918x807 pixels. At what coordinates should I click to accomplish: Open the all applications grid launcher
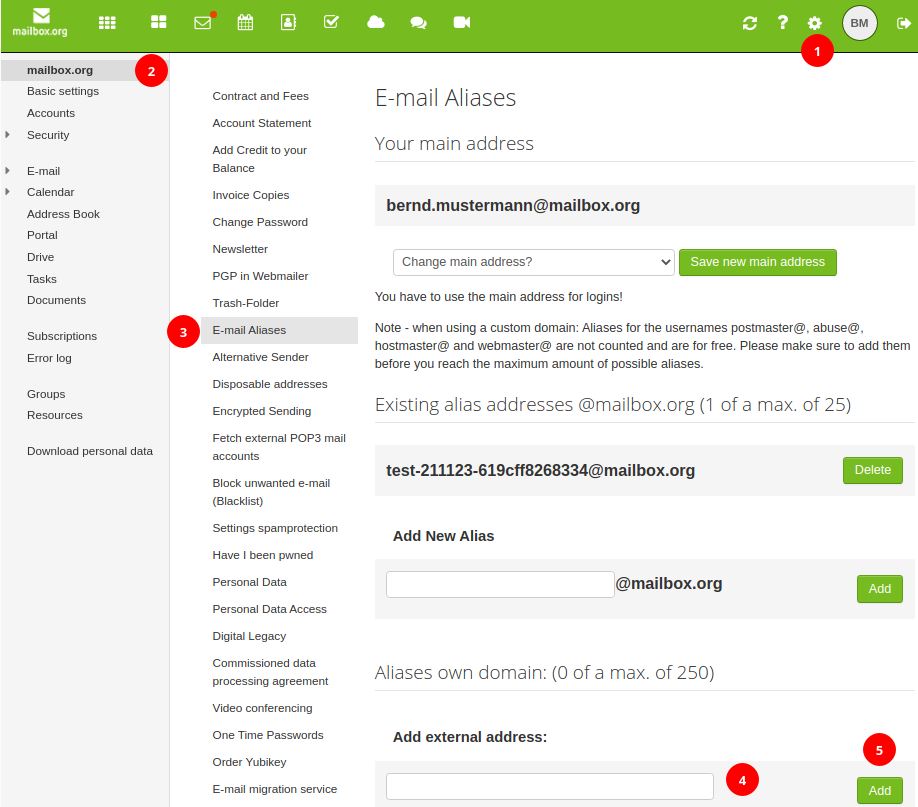pos(107,23)
